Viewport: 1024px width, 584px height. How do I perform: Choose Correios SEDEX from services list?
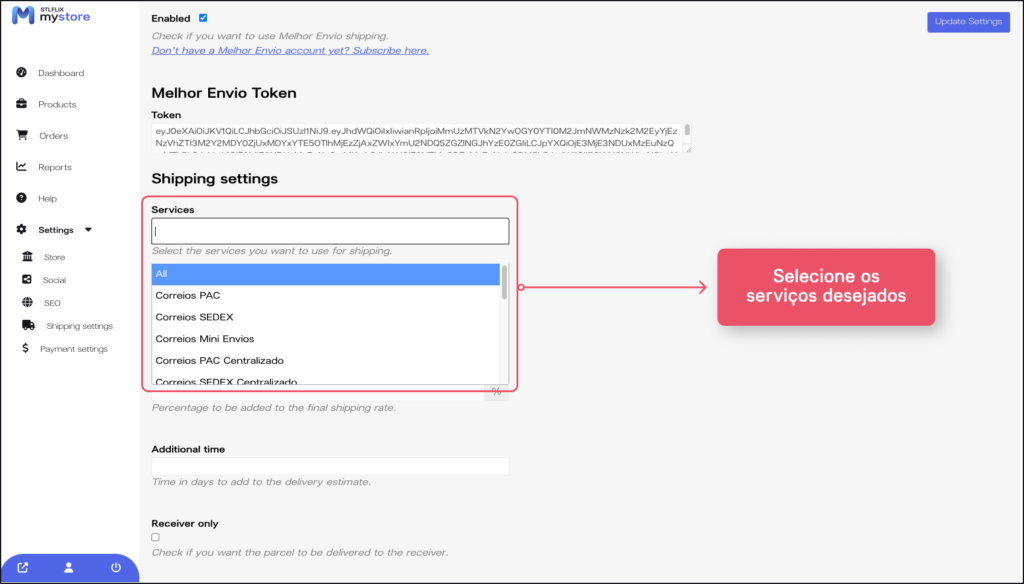coord(325,317)
